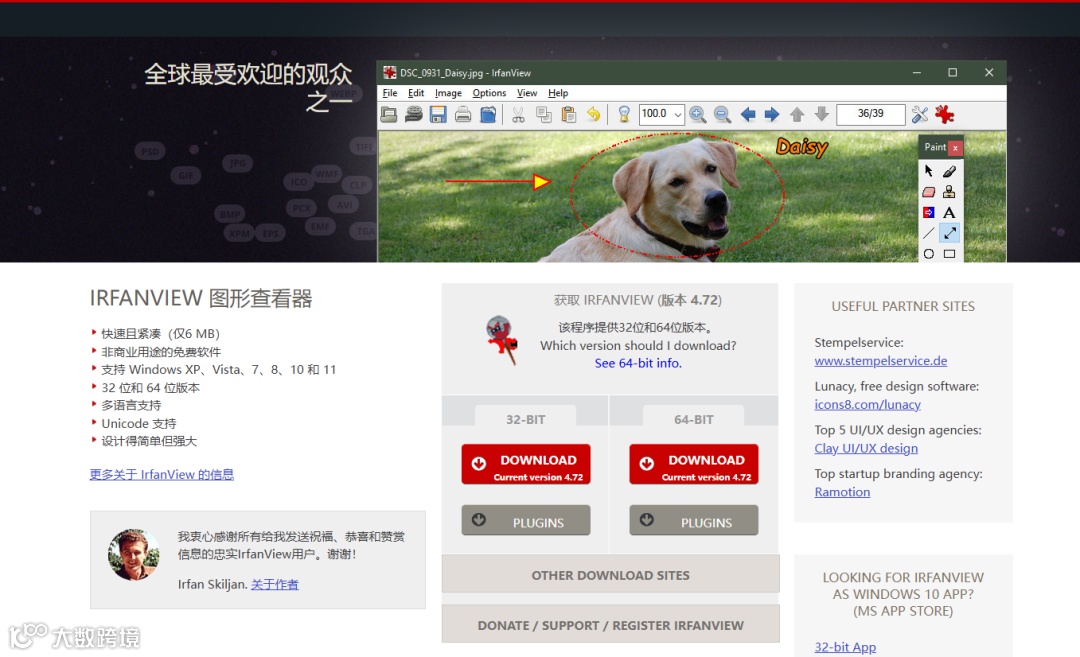Open the icons8.com/lunacy link
Screen dimensions: 1080x657
867,404
